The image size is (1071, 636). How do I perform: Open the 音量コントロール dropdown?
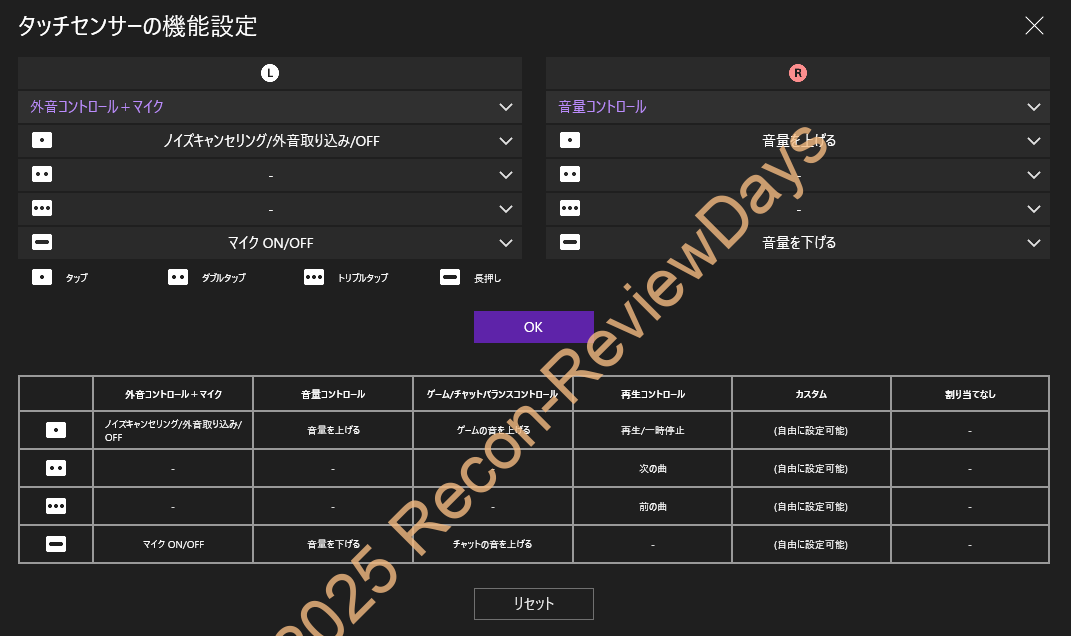coord(1033,107)
